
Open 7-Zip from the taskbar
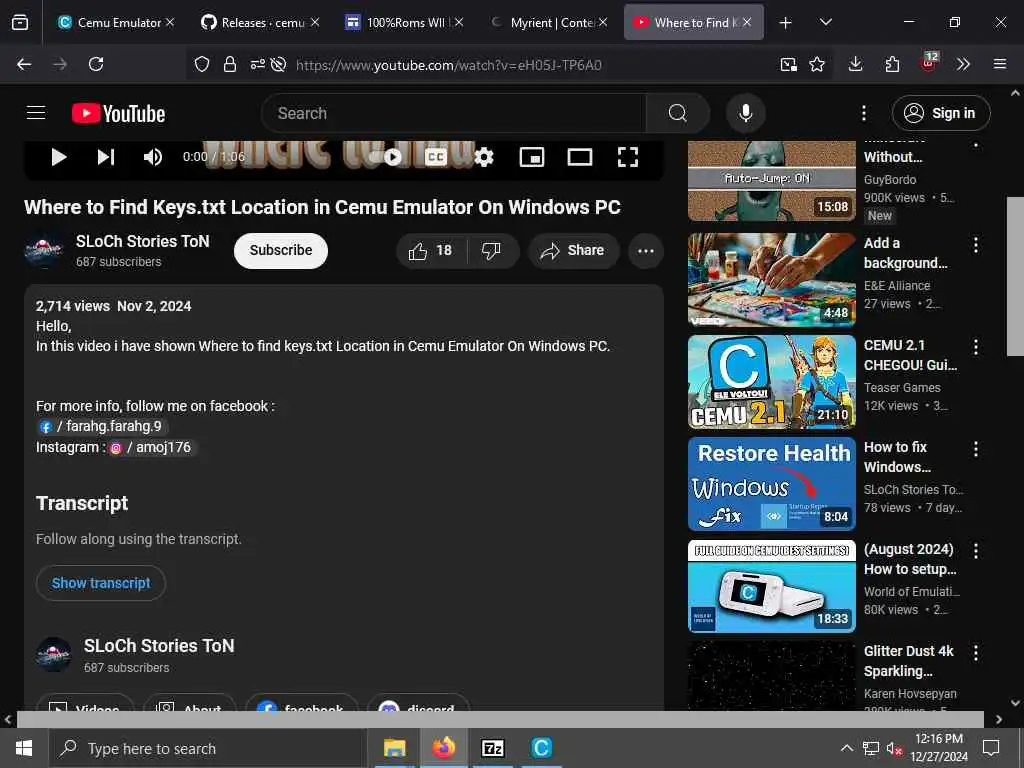492,748
